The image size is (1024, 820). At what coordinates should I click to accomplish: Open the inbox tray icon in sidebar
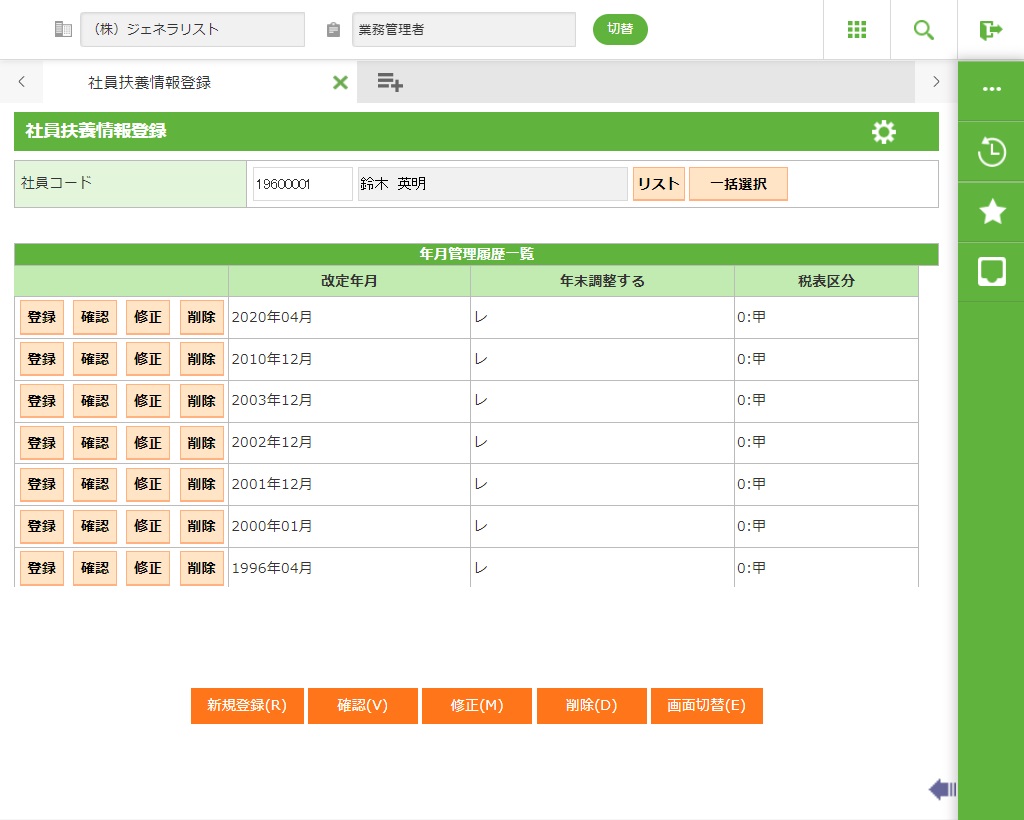[991, 271]
